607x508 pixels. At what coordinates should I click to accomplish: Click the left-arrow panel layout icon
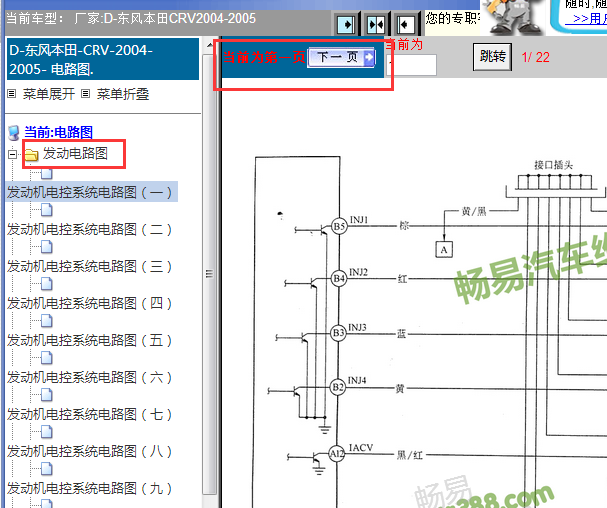(405, 24)
